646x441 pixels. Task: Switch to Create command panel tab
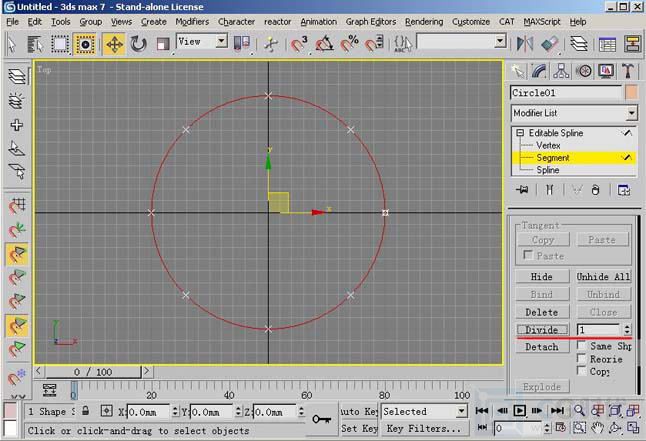pos(517,71)
